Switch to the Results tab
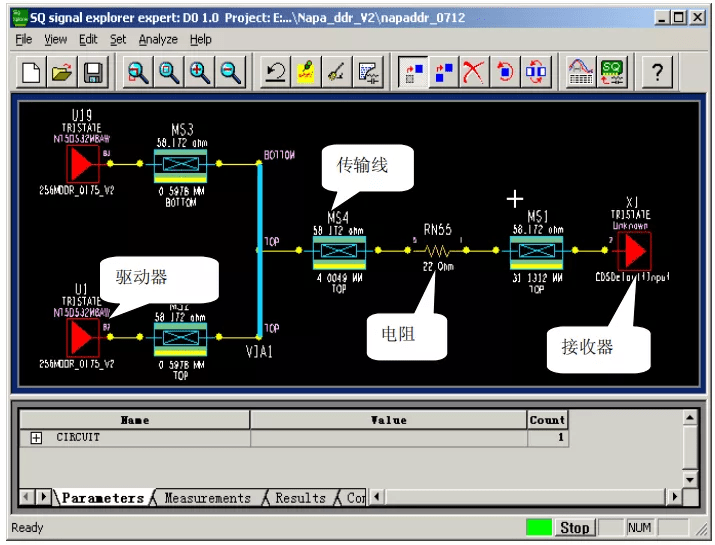The height and width of the screenshot is (545, 715). [300, 498]
